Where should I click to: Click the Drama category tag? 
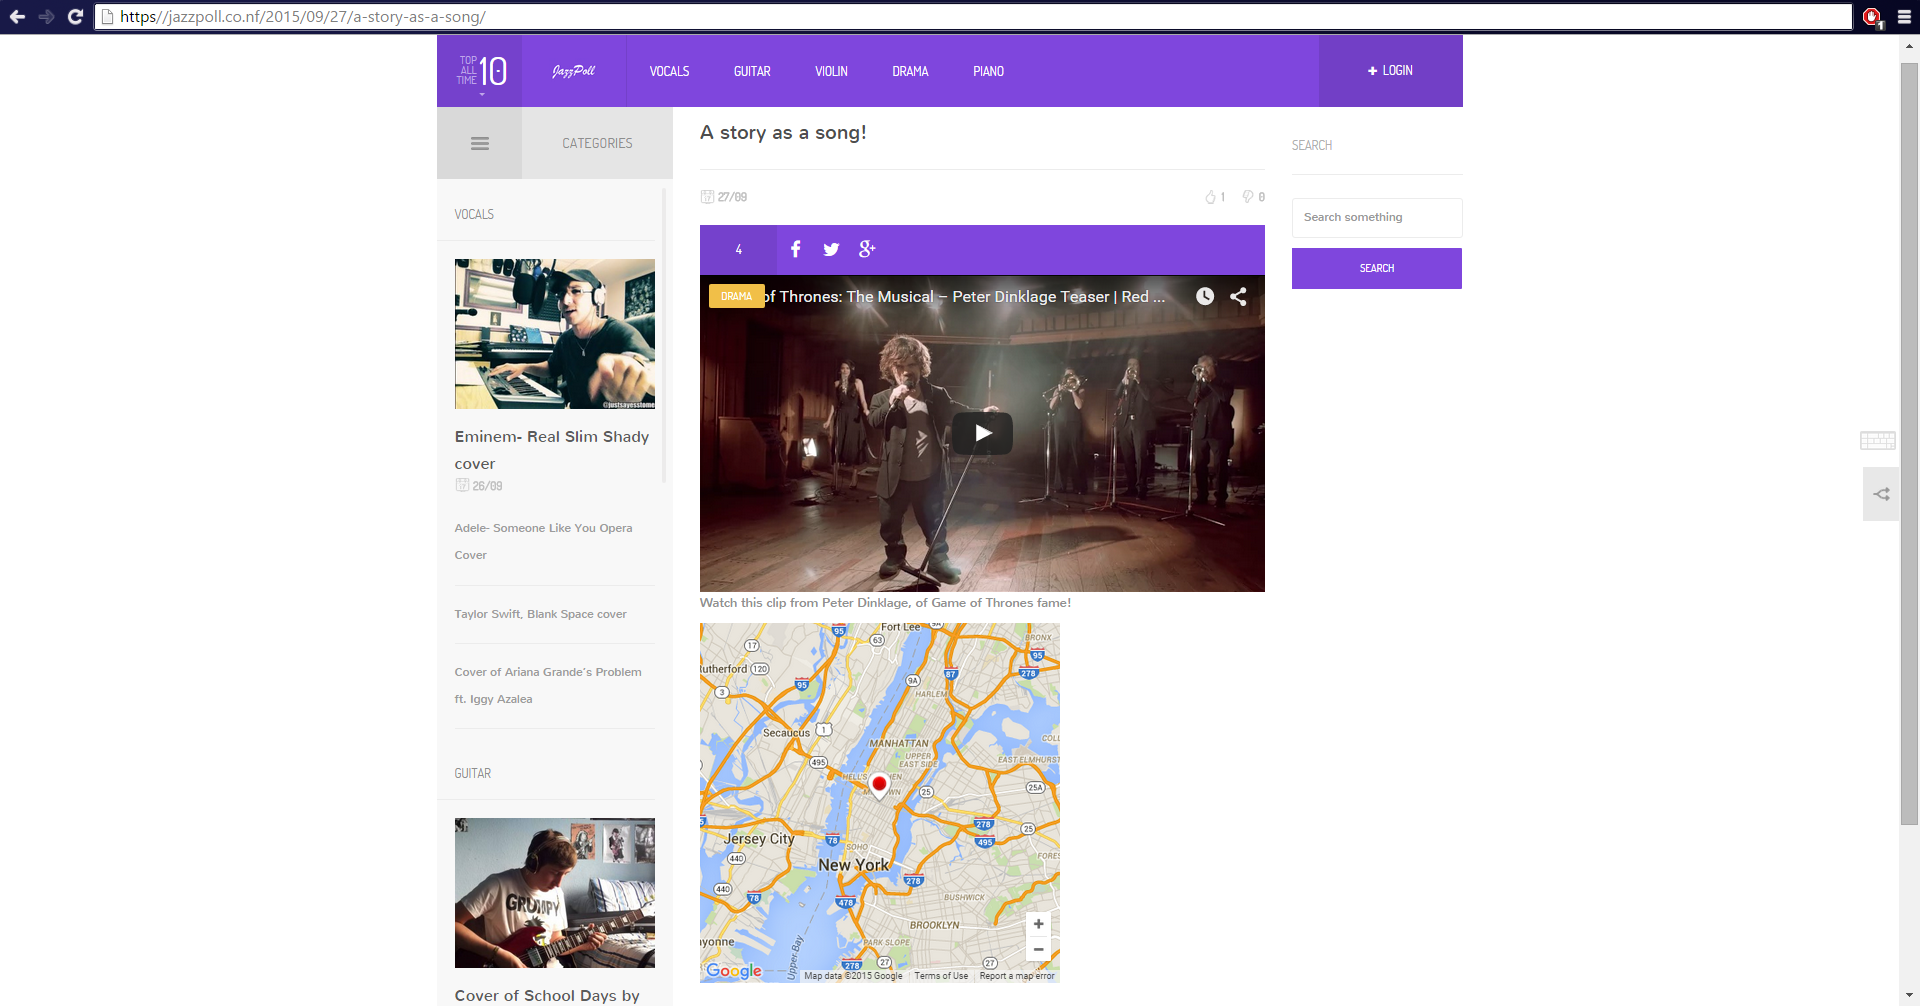(737, 296)
